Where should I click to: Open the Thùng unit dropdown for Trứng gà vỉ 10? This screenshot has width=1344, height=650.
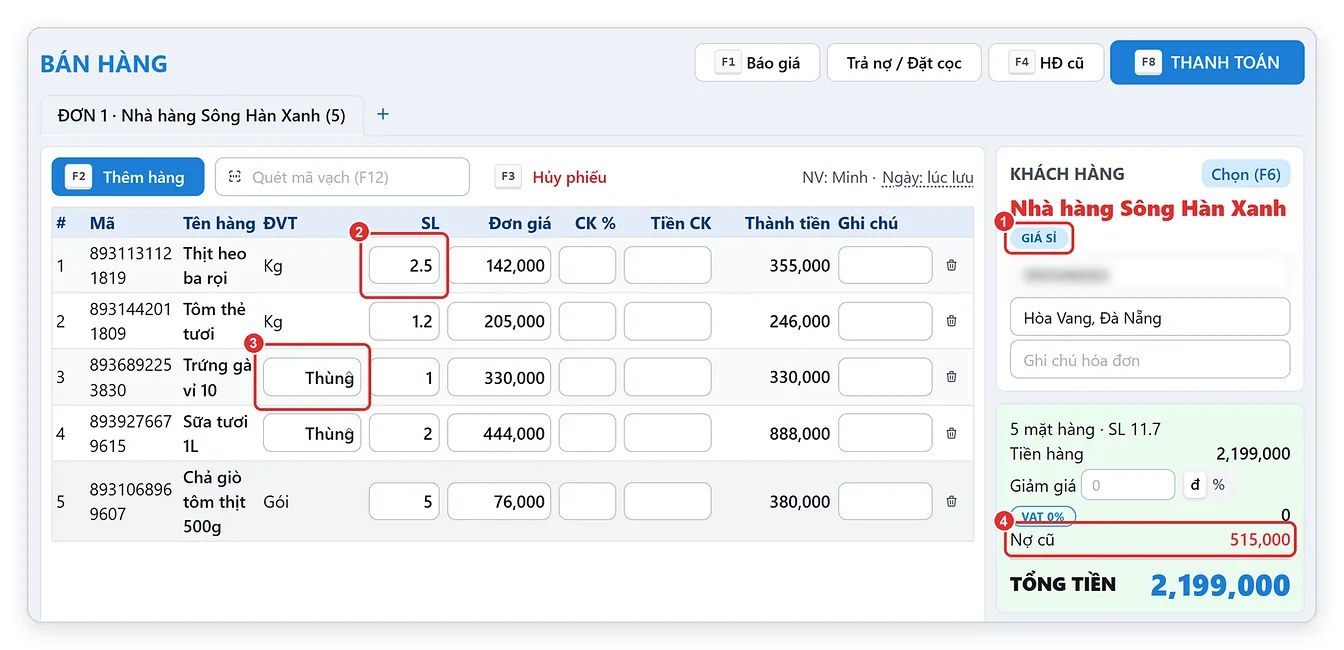[x=312, y=378]
